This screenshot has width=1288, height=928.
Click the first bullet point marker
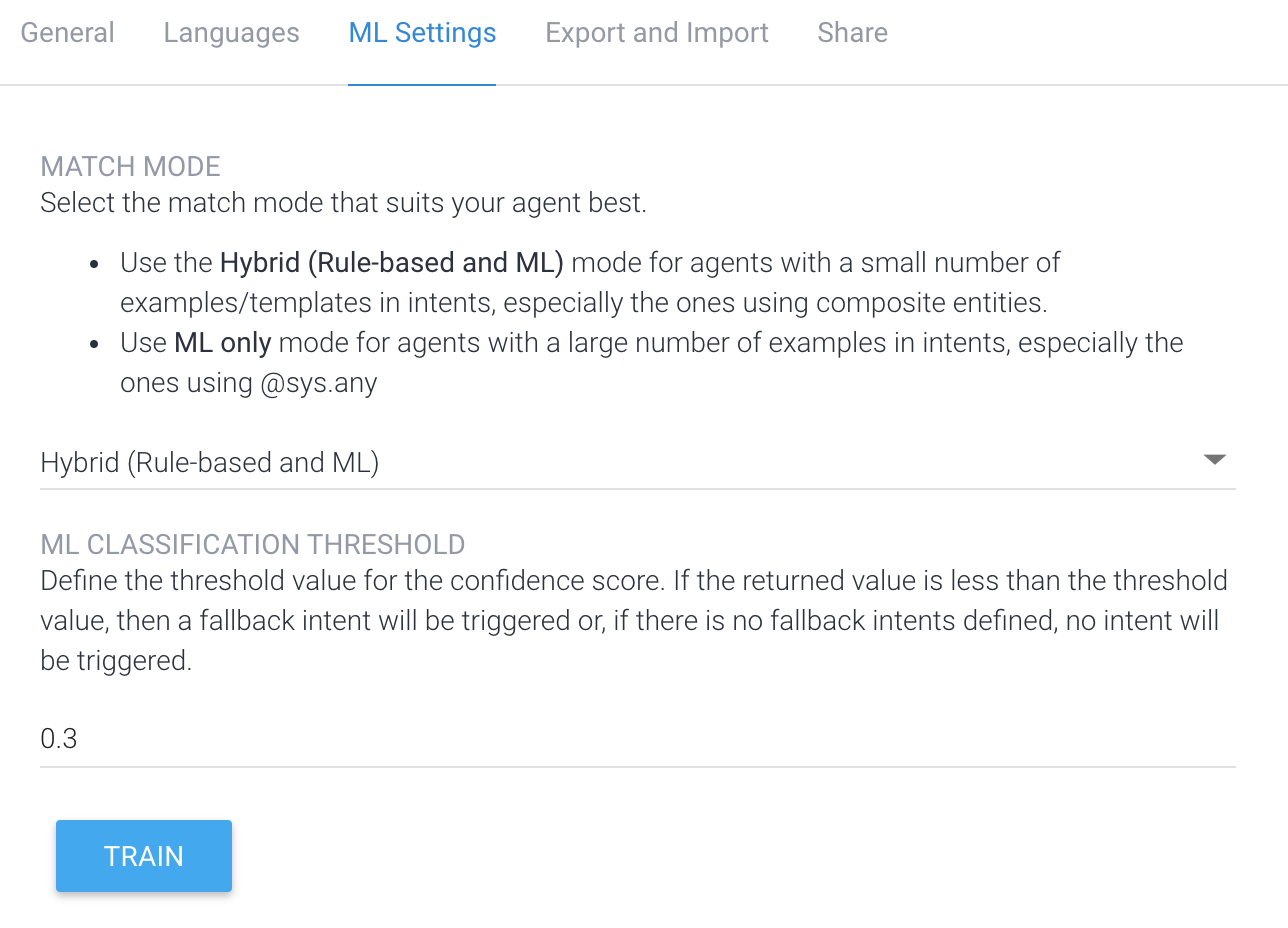(x=94, y=265)
